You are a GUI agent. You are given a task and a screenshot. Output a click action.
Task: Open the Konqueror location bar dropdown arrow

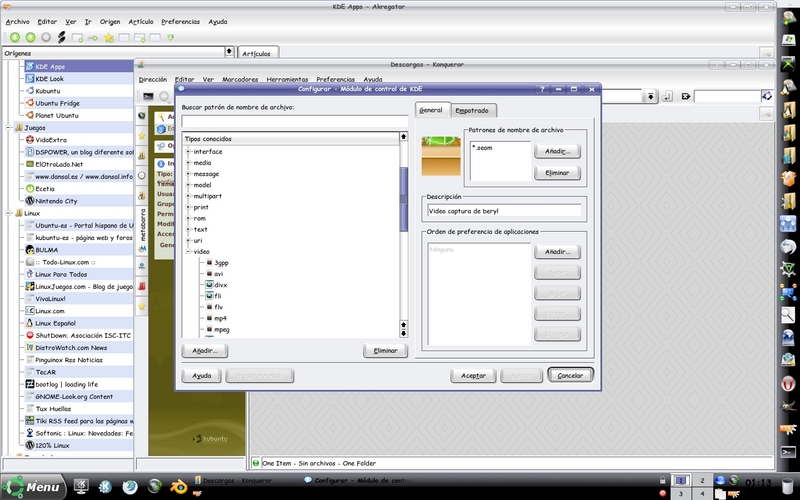(651, 96)
